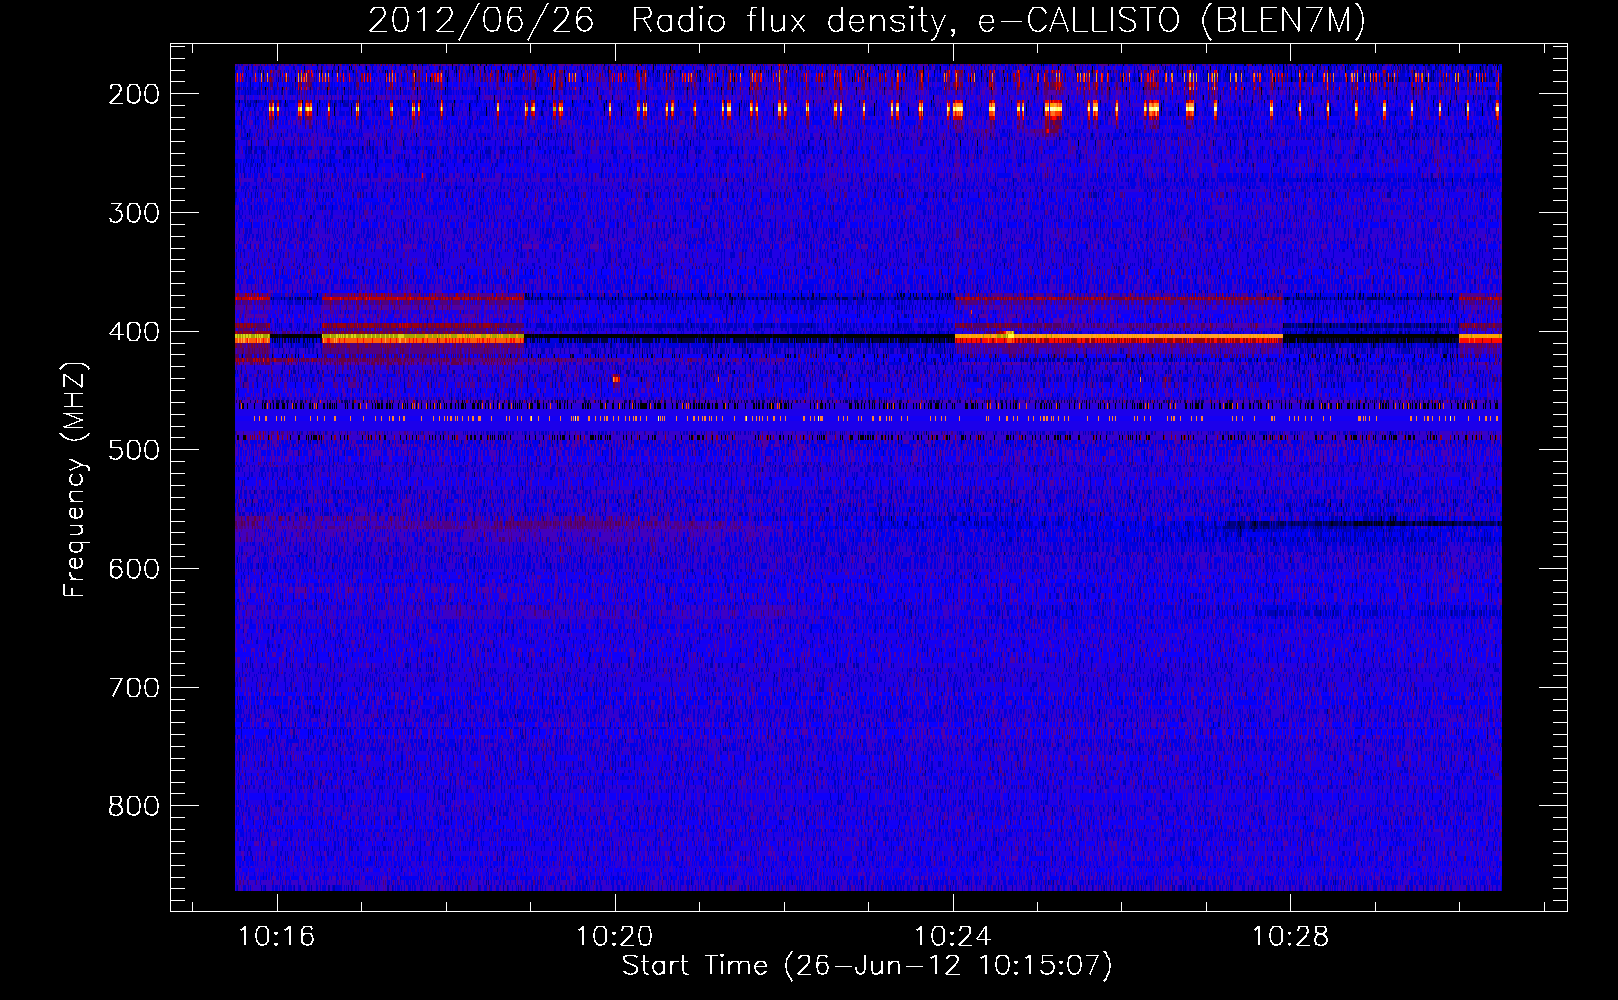Click the "Frequency (MHZ)" axis label
1618x1000 pixels.
[x=75, y=479]
